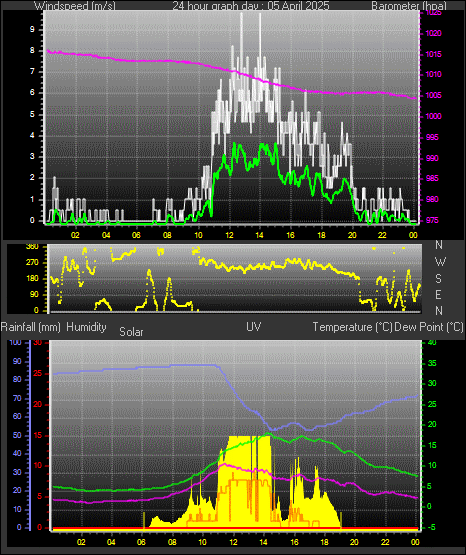Select the Humidity label
466x555 pixels.
86,327
